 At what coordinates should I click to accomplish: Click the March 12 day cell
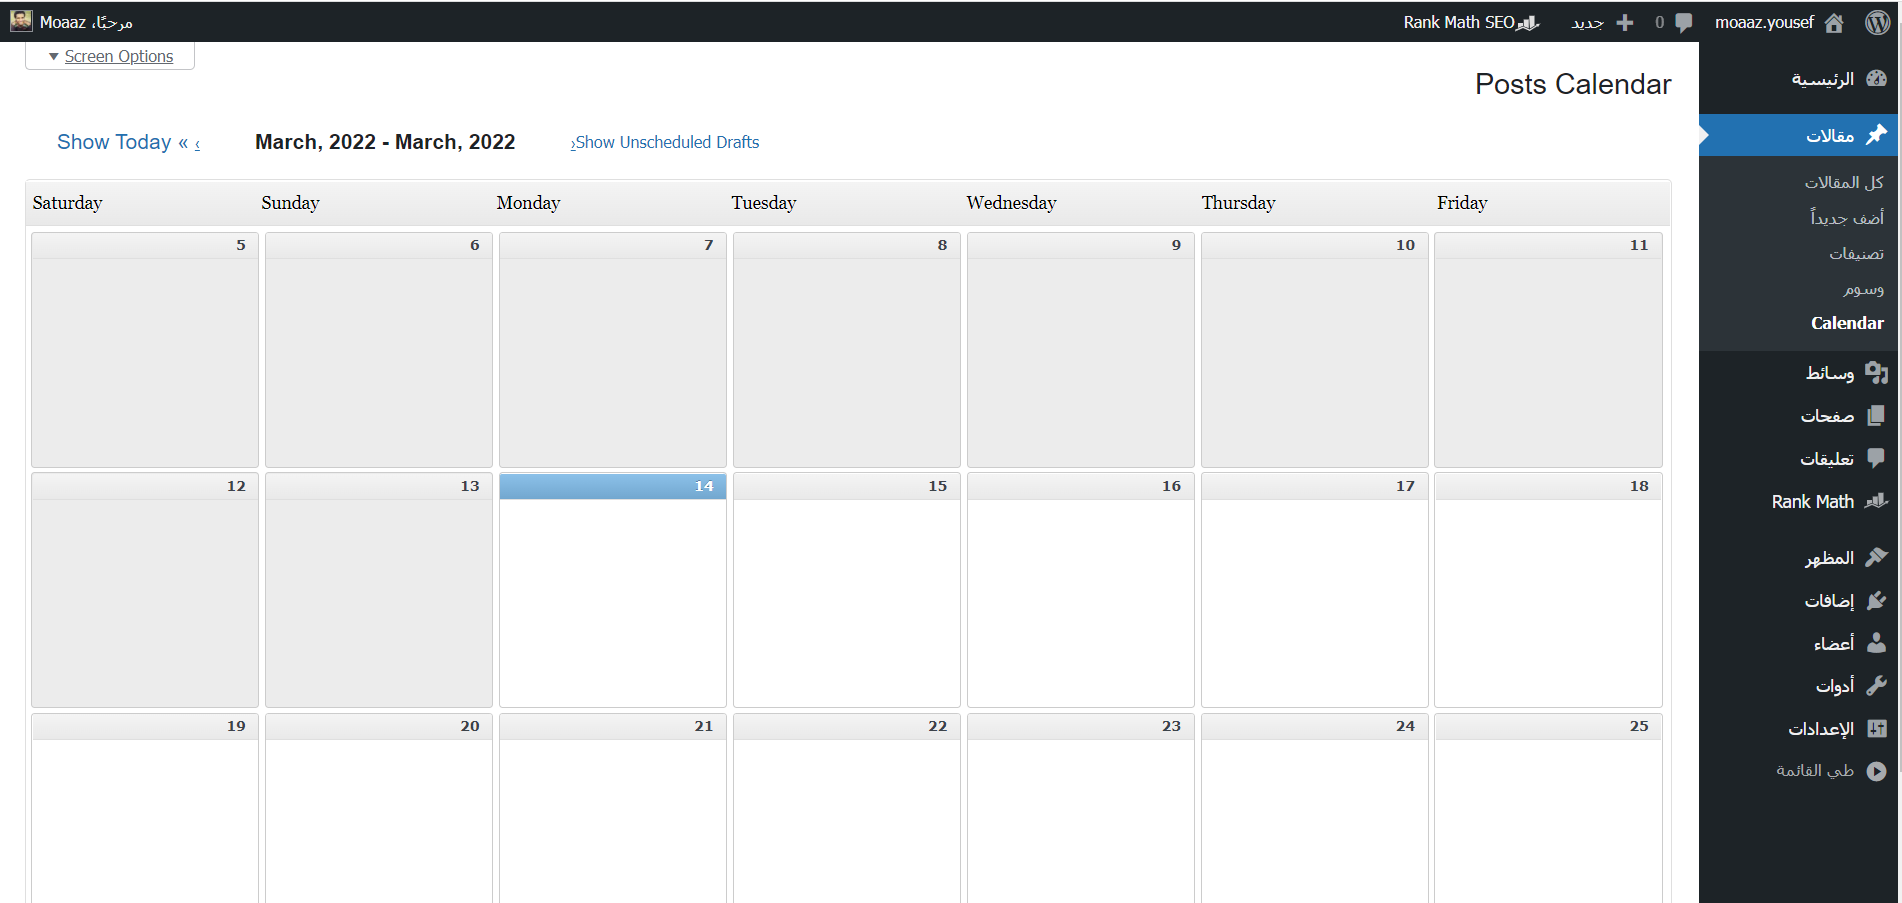tap(145, 590)
